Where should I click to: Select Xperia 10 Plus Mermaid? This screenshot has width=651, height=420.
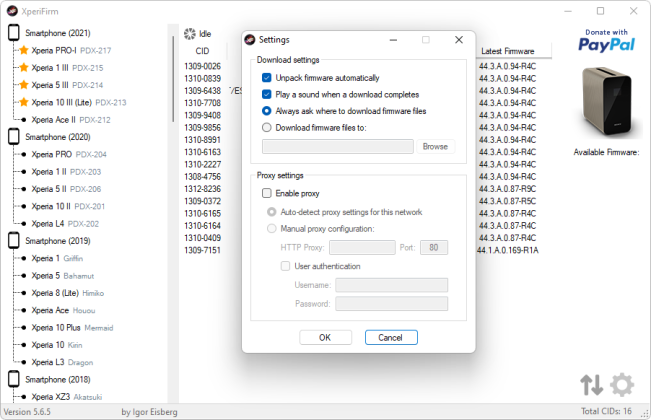(72, 327)
